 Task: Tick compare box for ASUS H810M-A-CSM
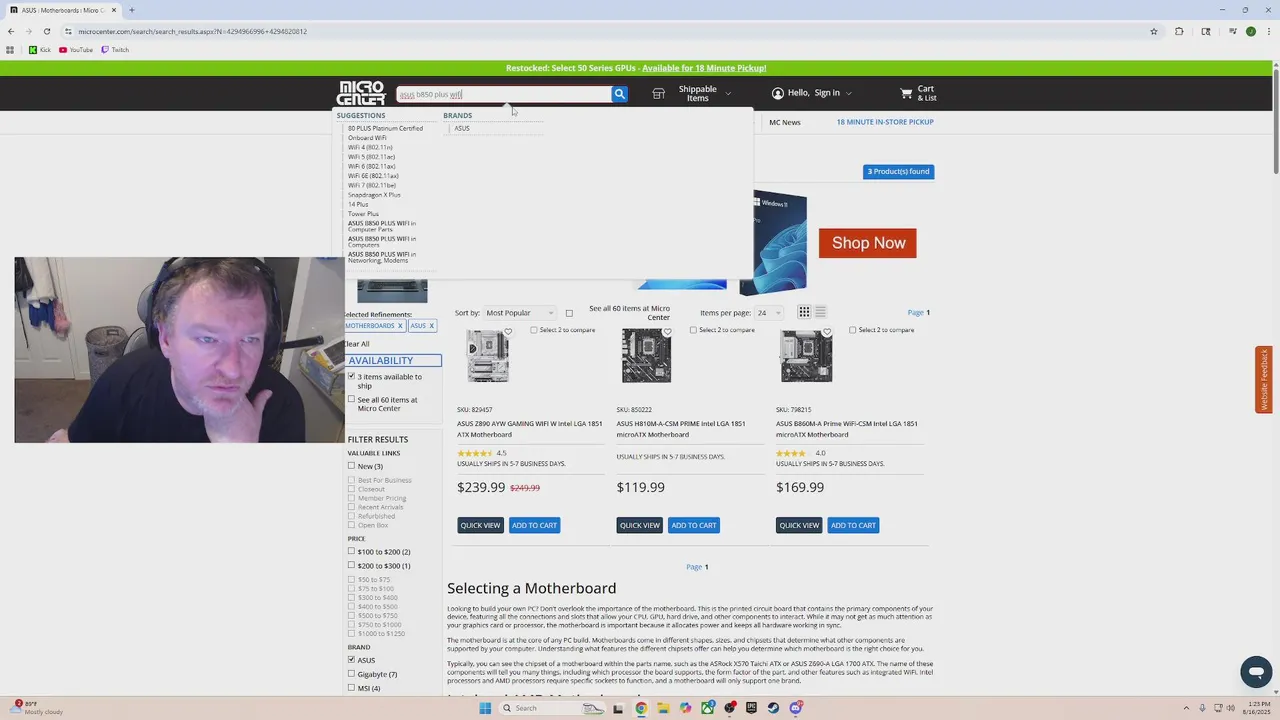coord(693,330)
